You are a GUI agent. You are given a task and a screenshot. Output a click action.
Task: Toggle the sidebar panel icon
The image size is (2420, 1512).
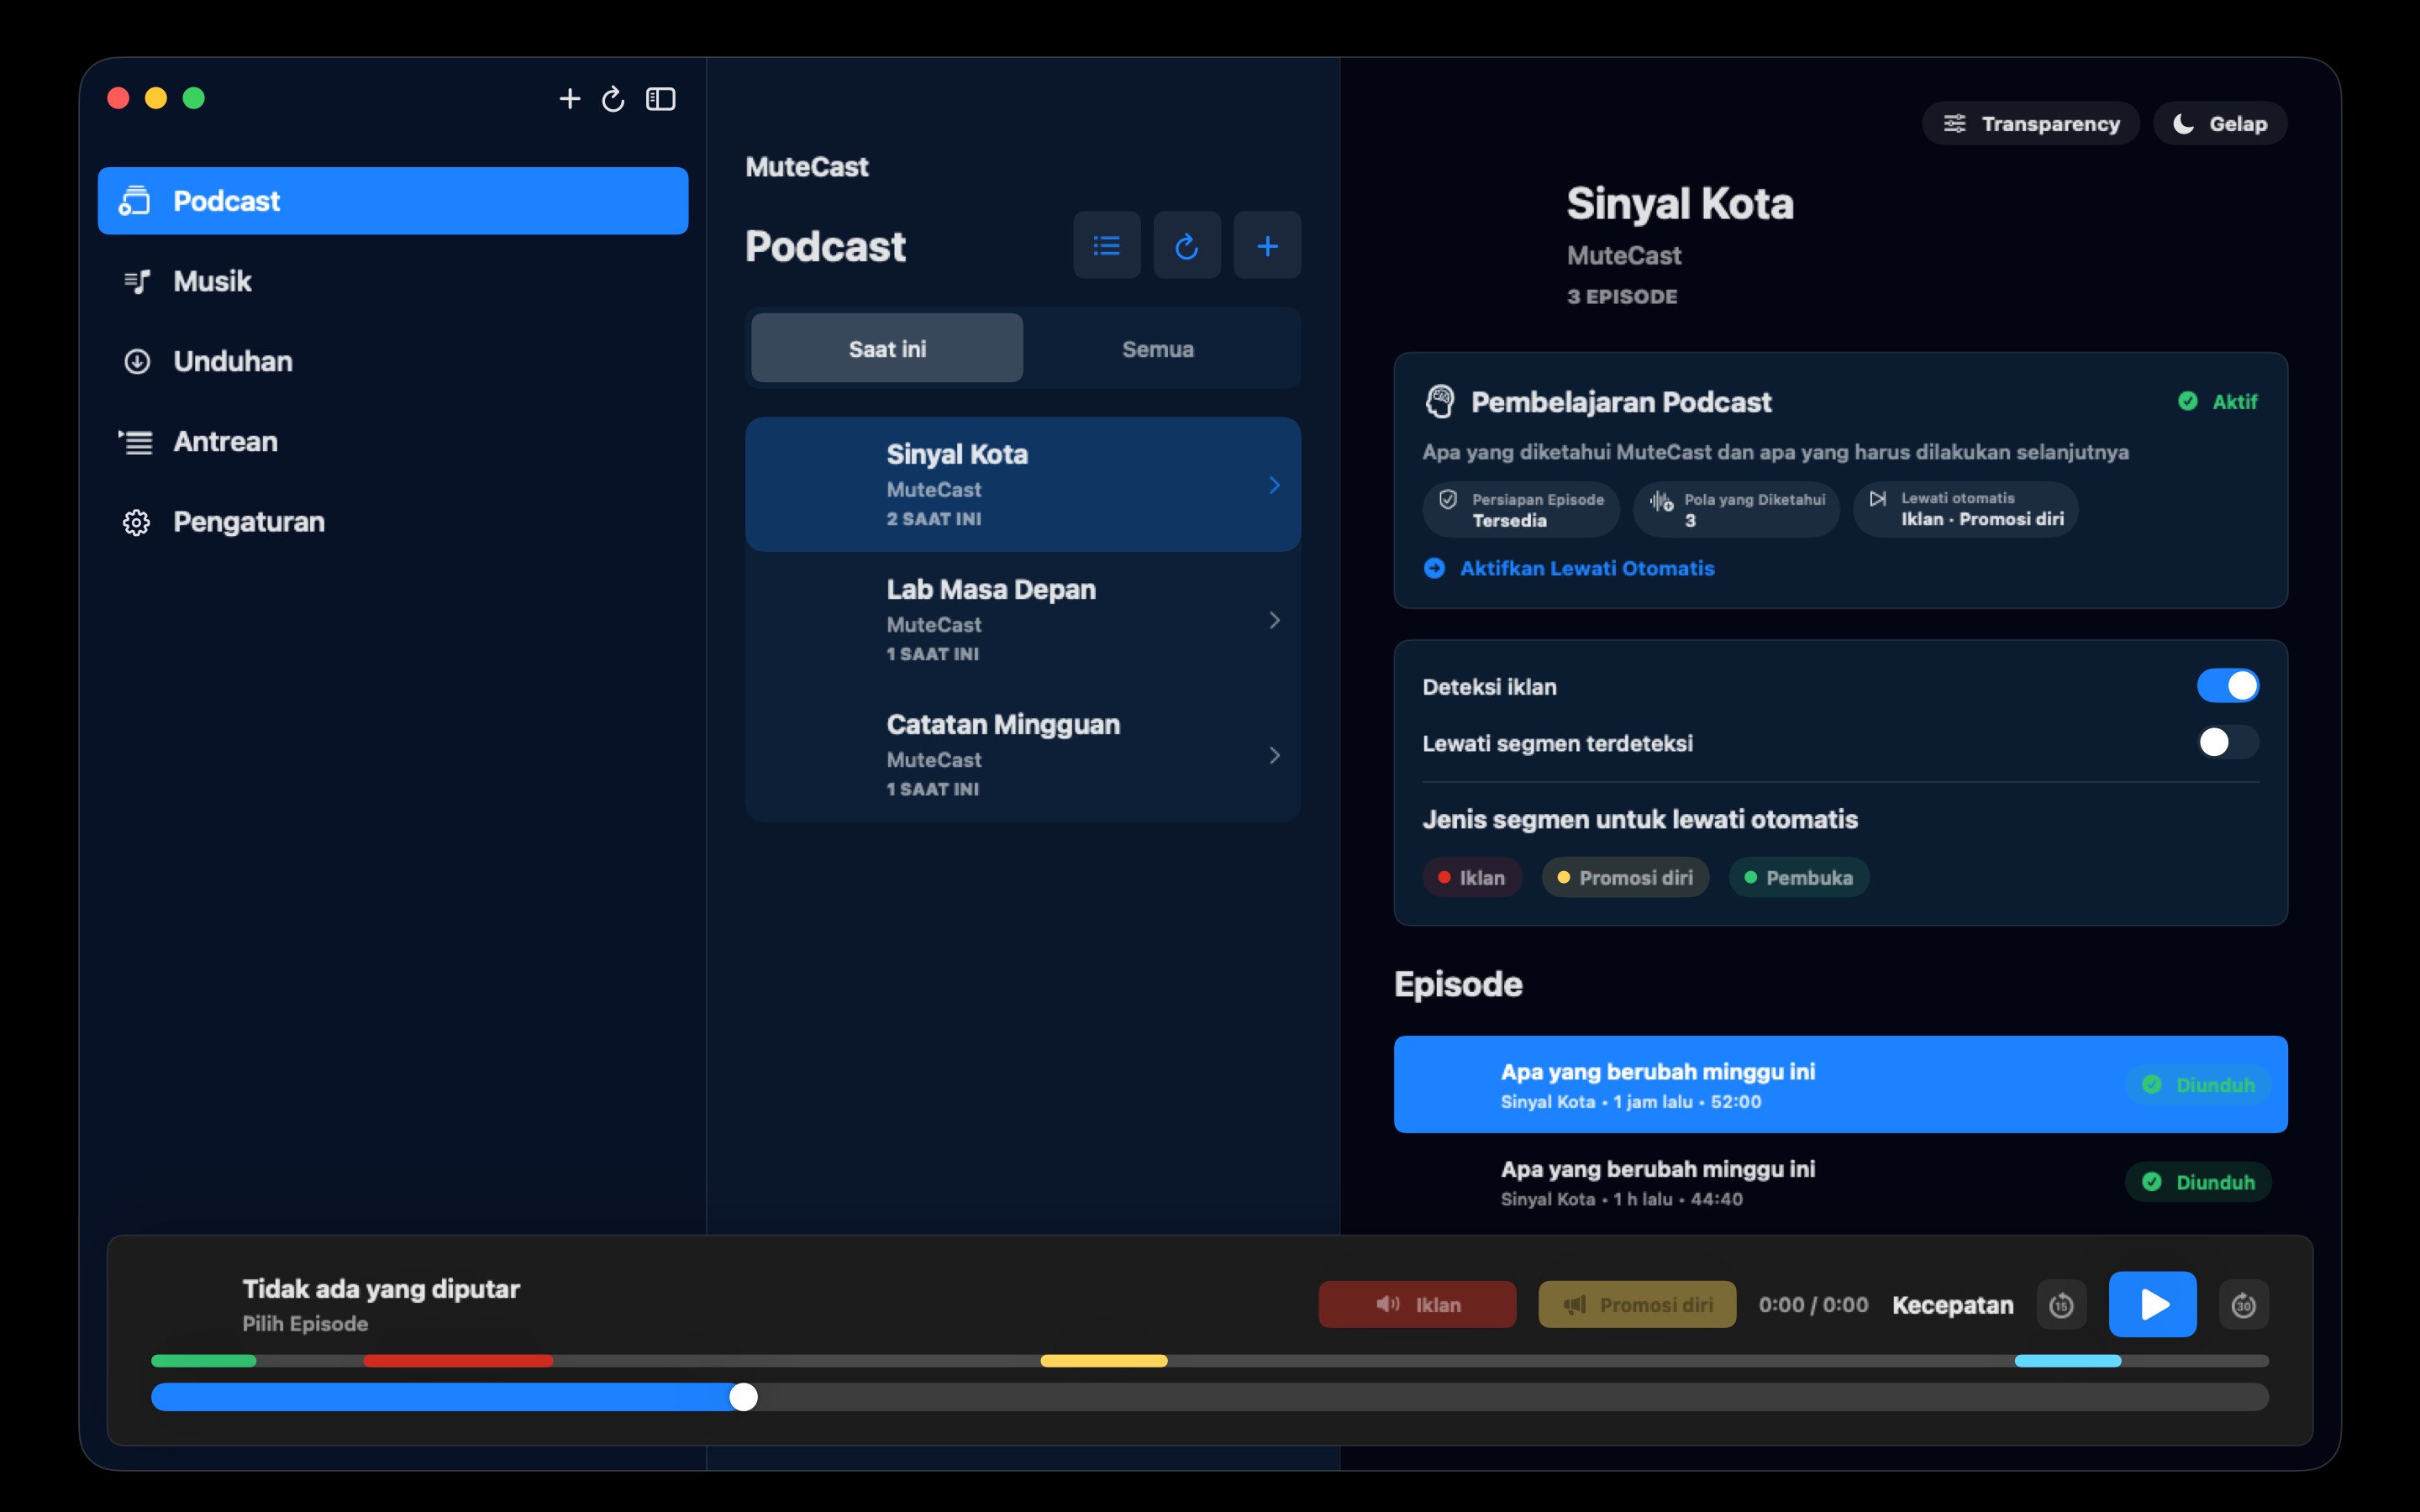tap(661, 99)
